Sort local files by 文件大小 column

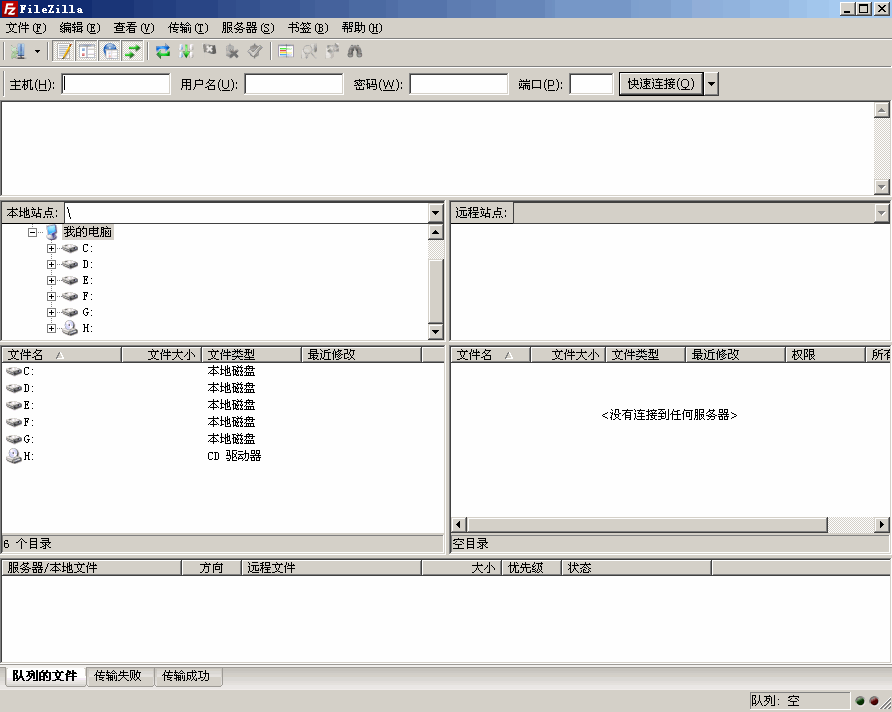click(162, 355)
